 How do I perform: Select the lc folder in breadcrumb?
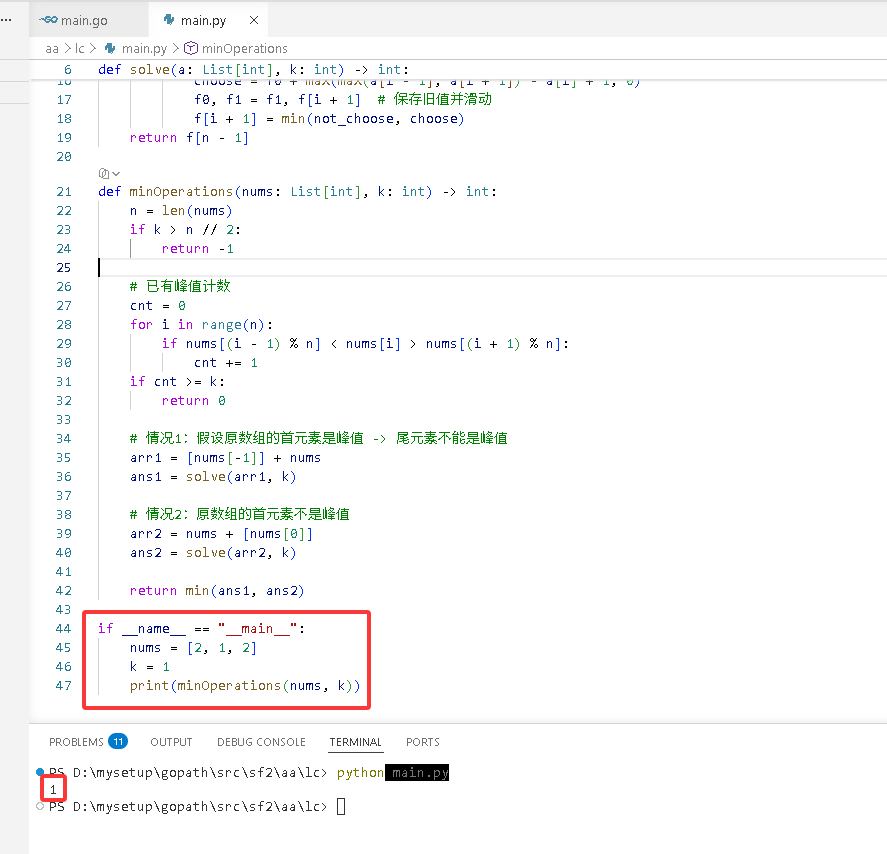(x=80, y=49)
